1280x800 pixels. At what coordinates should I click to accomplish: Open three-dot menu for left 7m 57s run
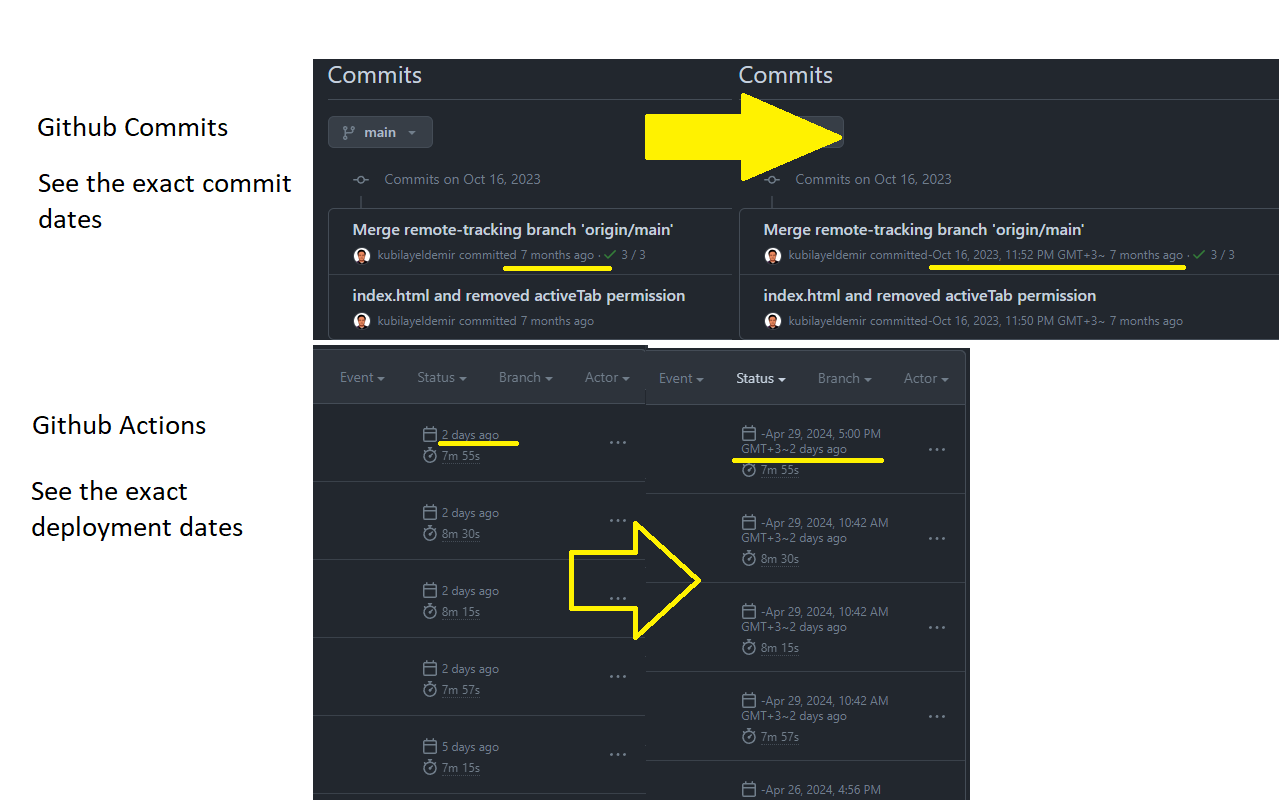pos(618,677)
